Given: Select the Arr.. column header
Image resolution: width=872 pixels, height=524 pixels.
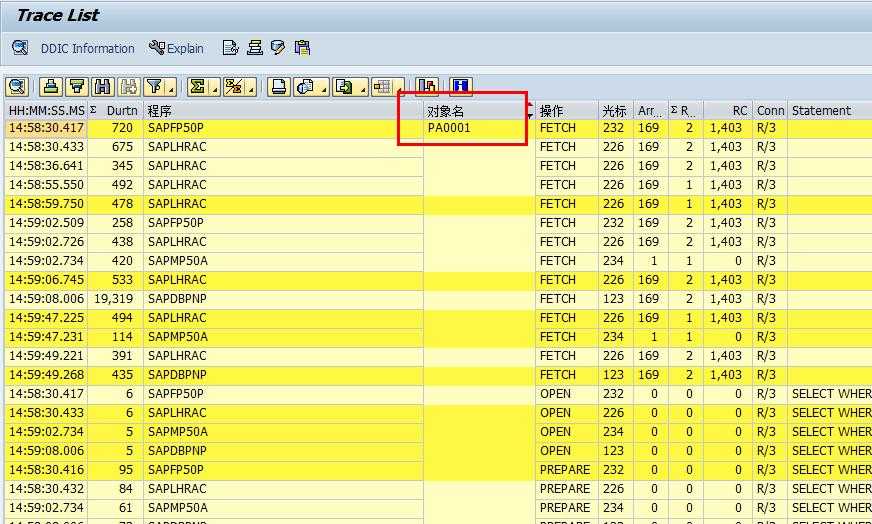Looking at the screenshot, I should [x=650, y=111].
